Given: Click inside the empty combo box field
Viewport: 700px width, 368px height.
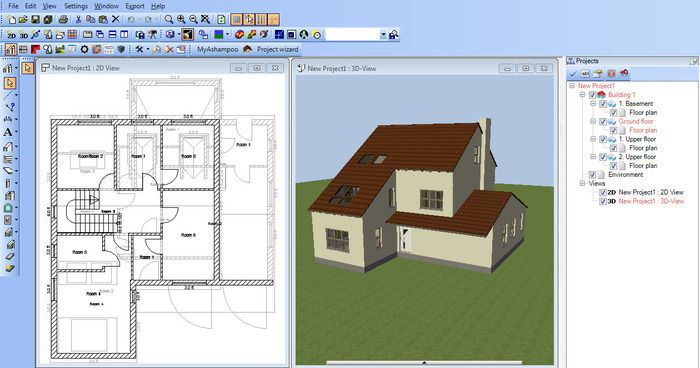Looking at the screenshot, I should pyautogui.click(x=352, y=35).
